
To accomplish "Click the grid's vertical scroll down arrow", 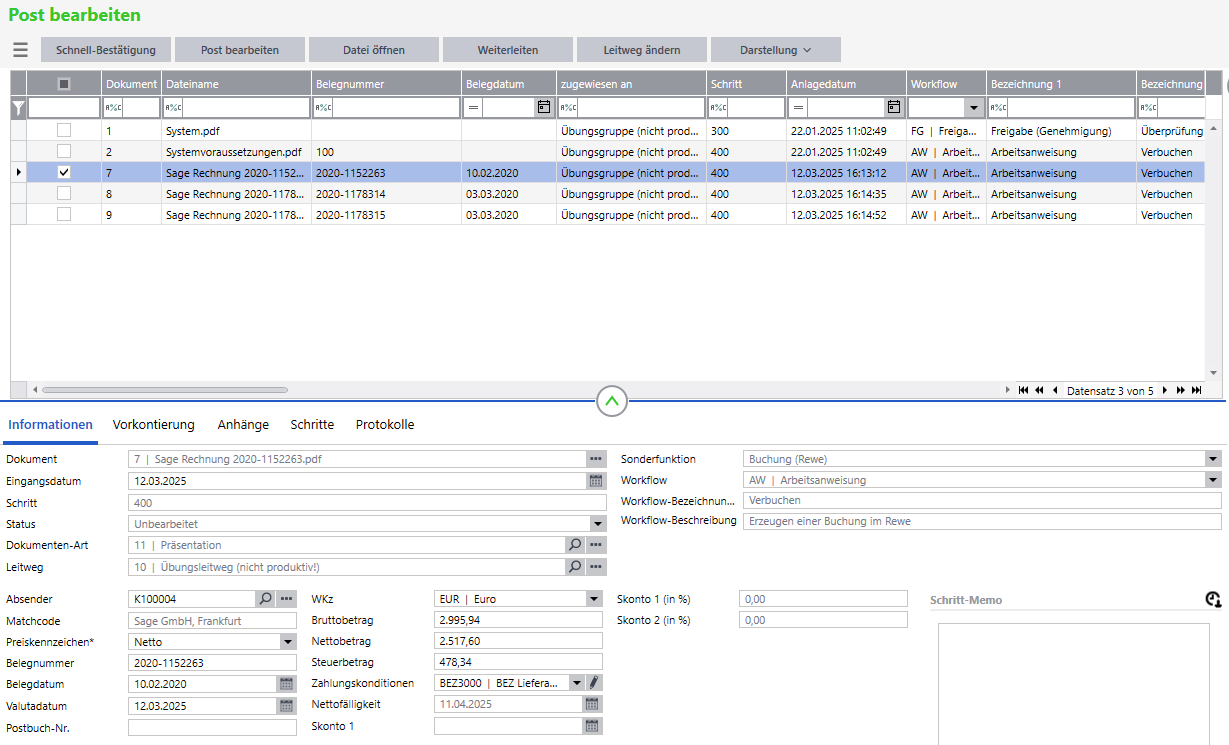I will [1215, 371].
